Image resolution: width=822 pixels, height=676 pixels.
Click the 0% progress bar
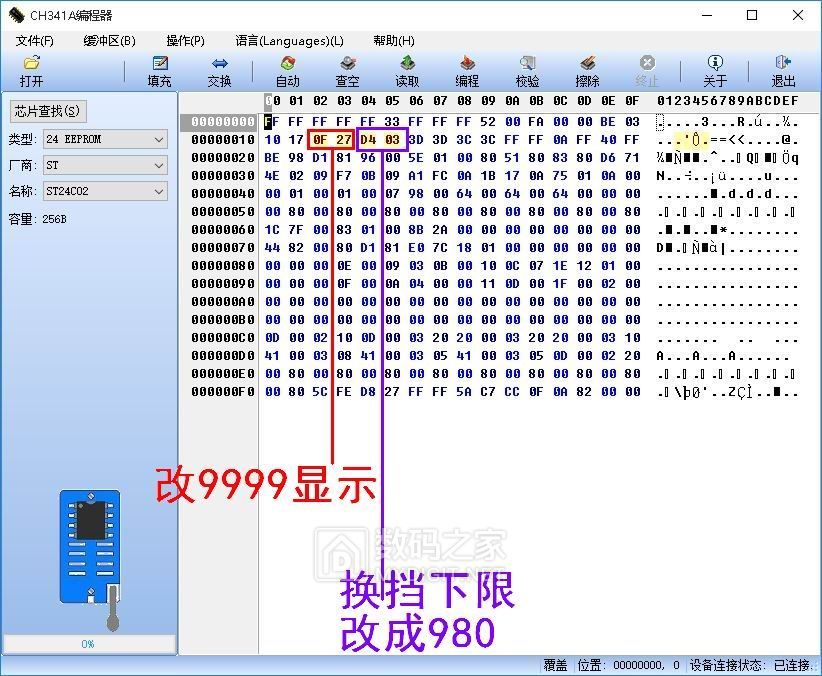pyautogui.click(x=88, y=644)
